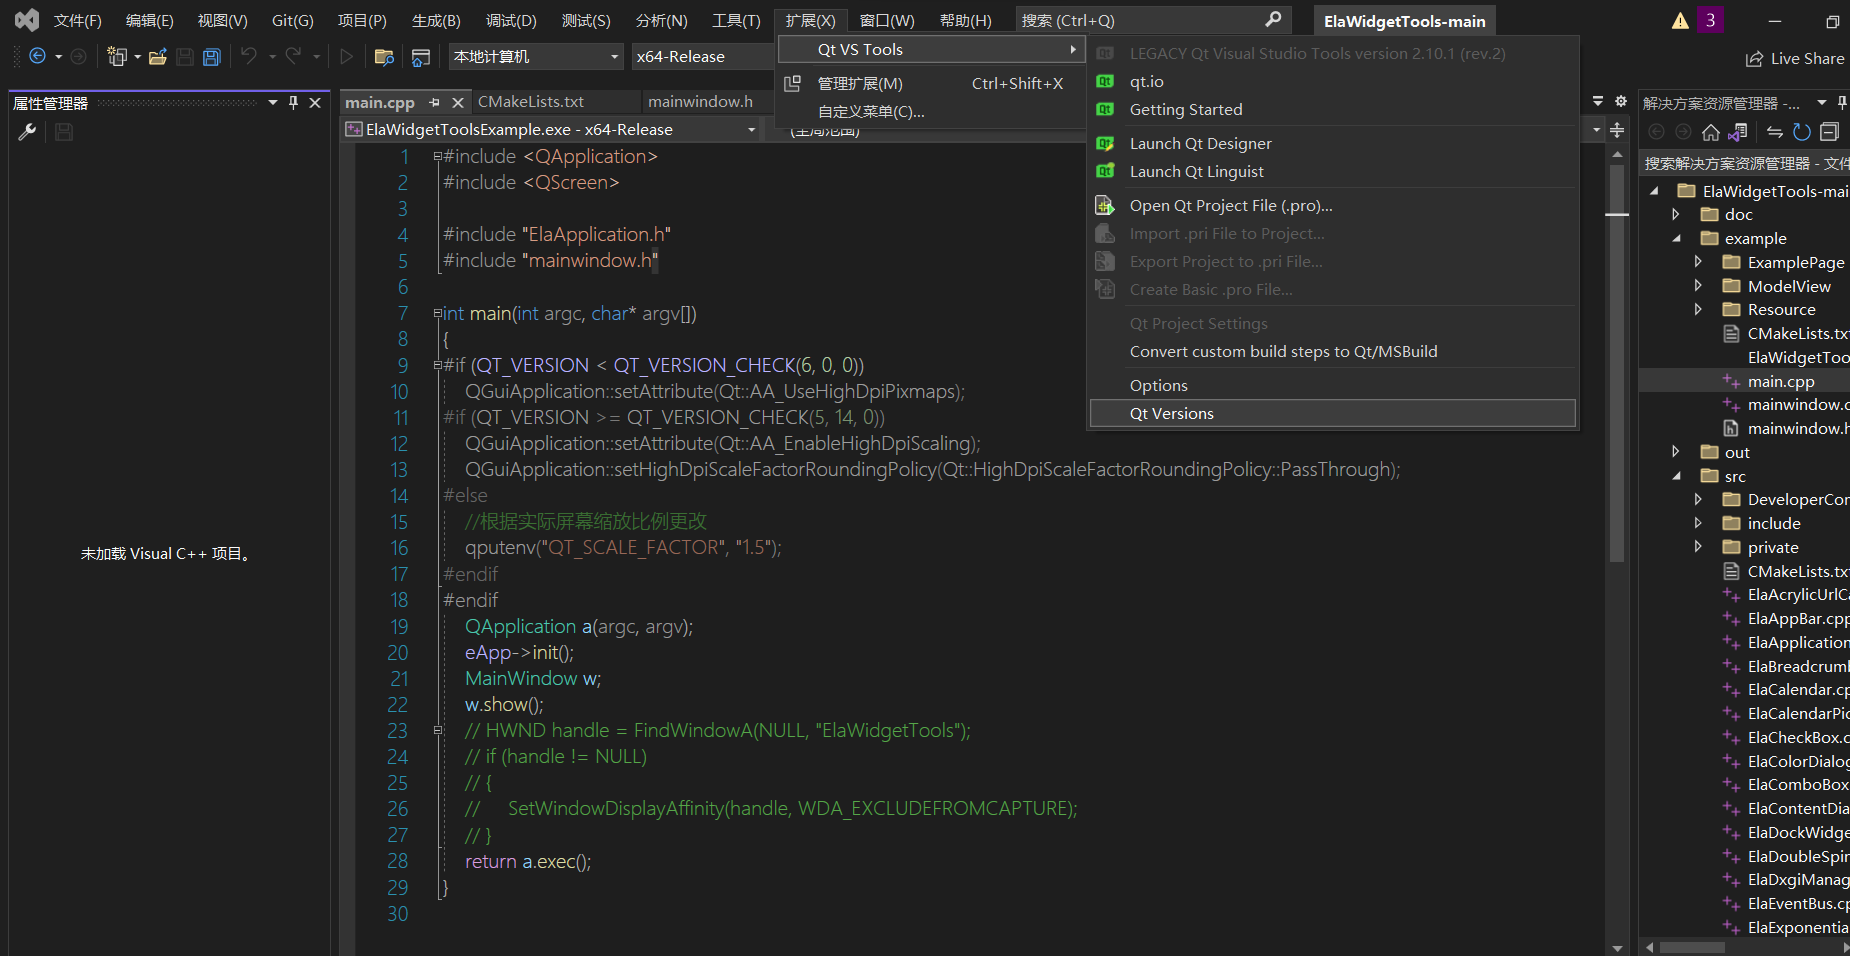
Task: Click the find in files folder icon
Action: [383, 57]
